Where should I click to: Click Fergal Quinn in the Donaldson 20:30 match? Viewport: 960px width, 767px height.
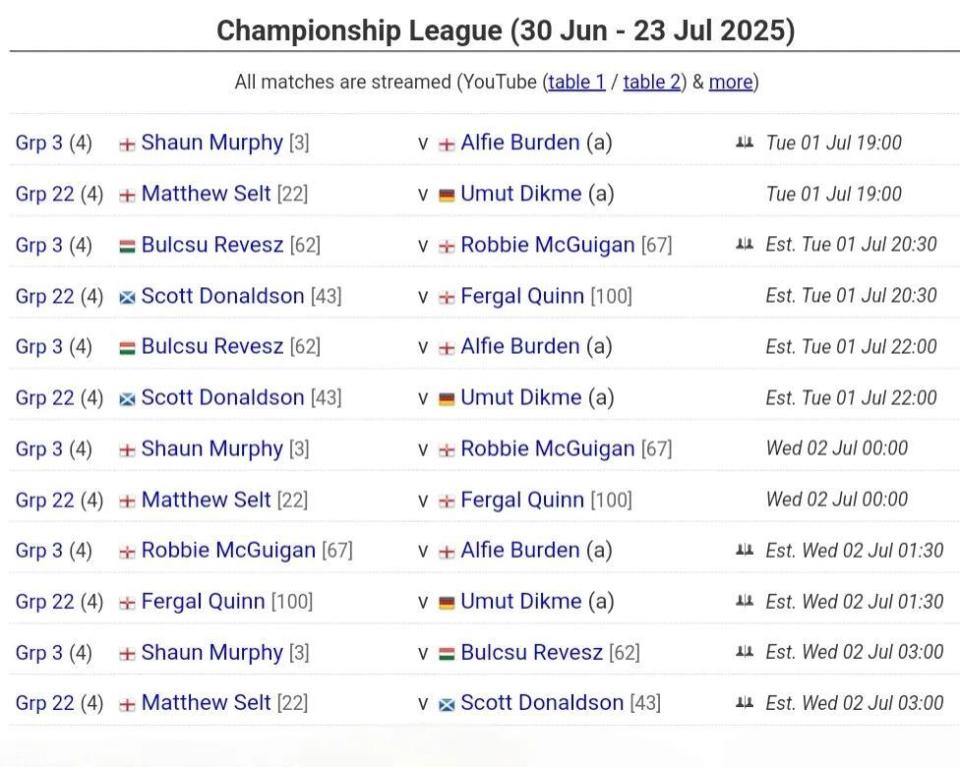(x=522, y=296)
